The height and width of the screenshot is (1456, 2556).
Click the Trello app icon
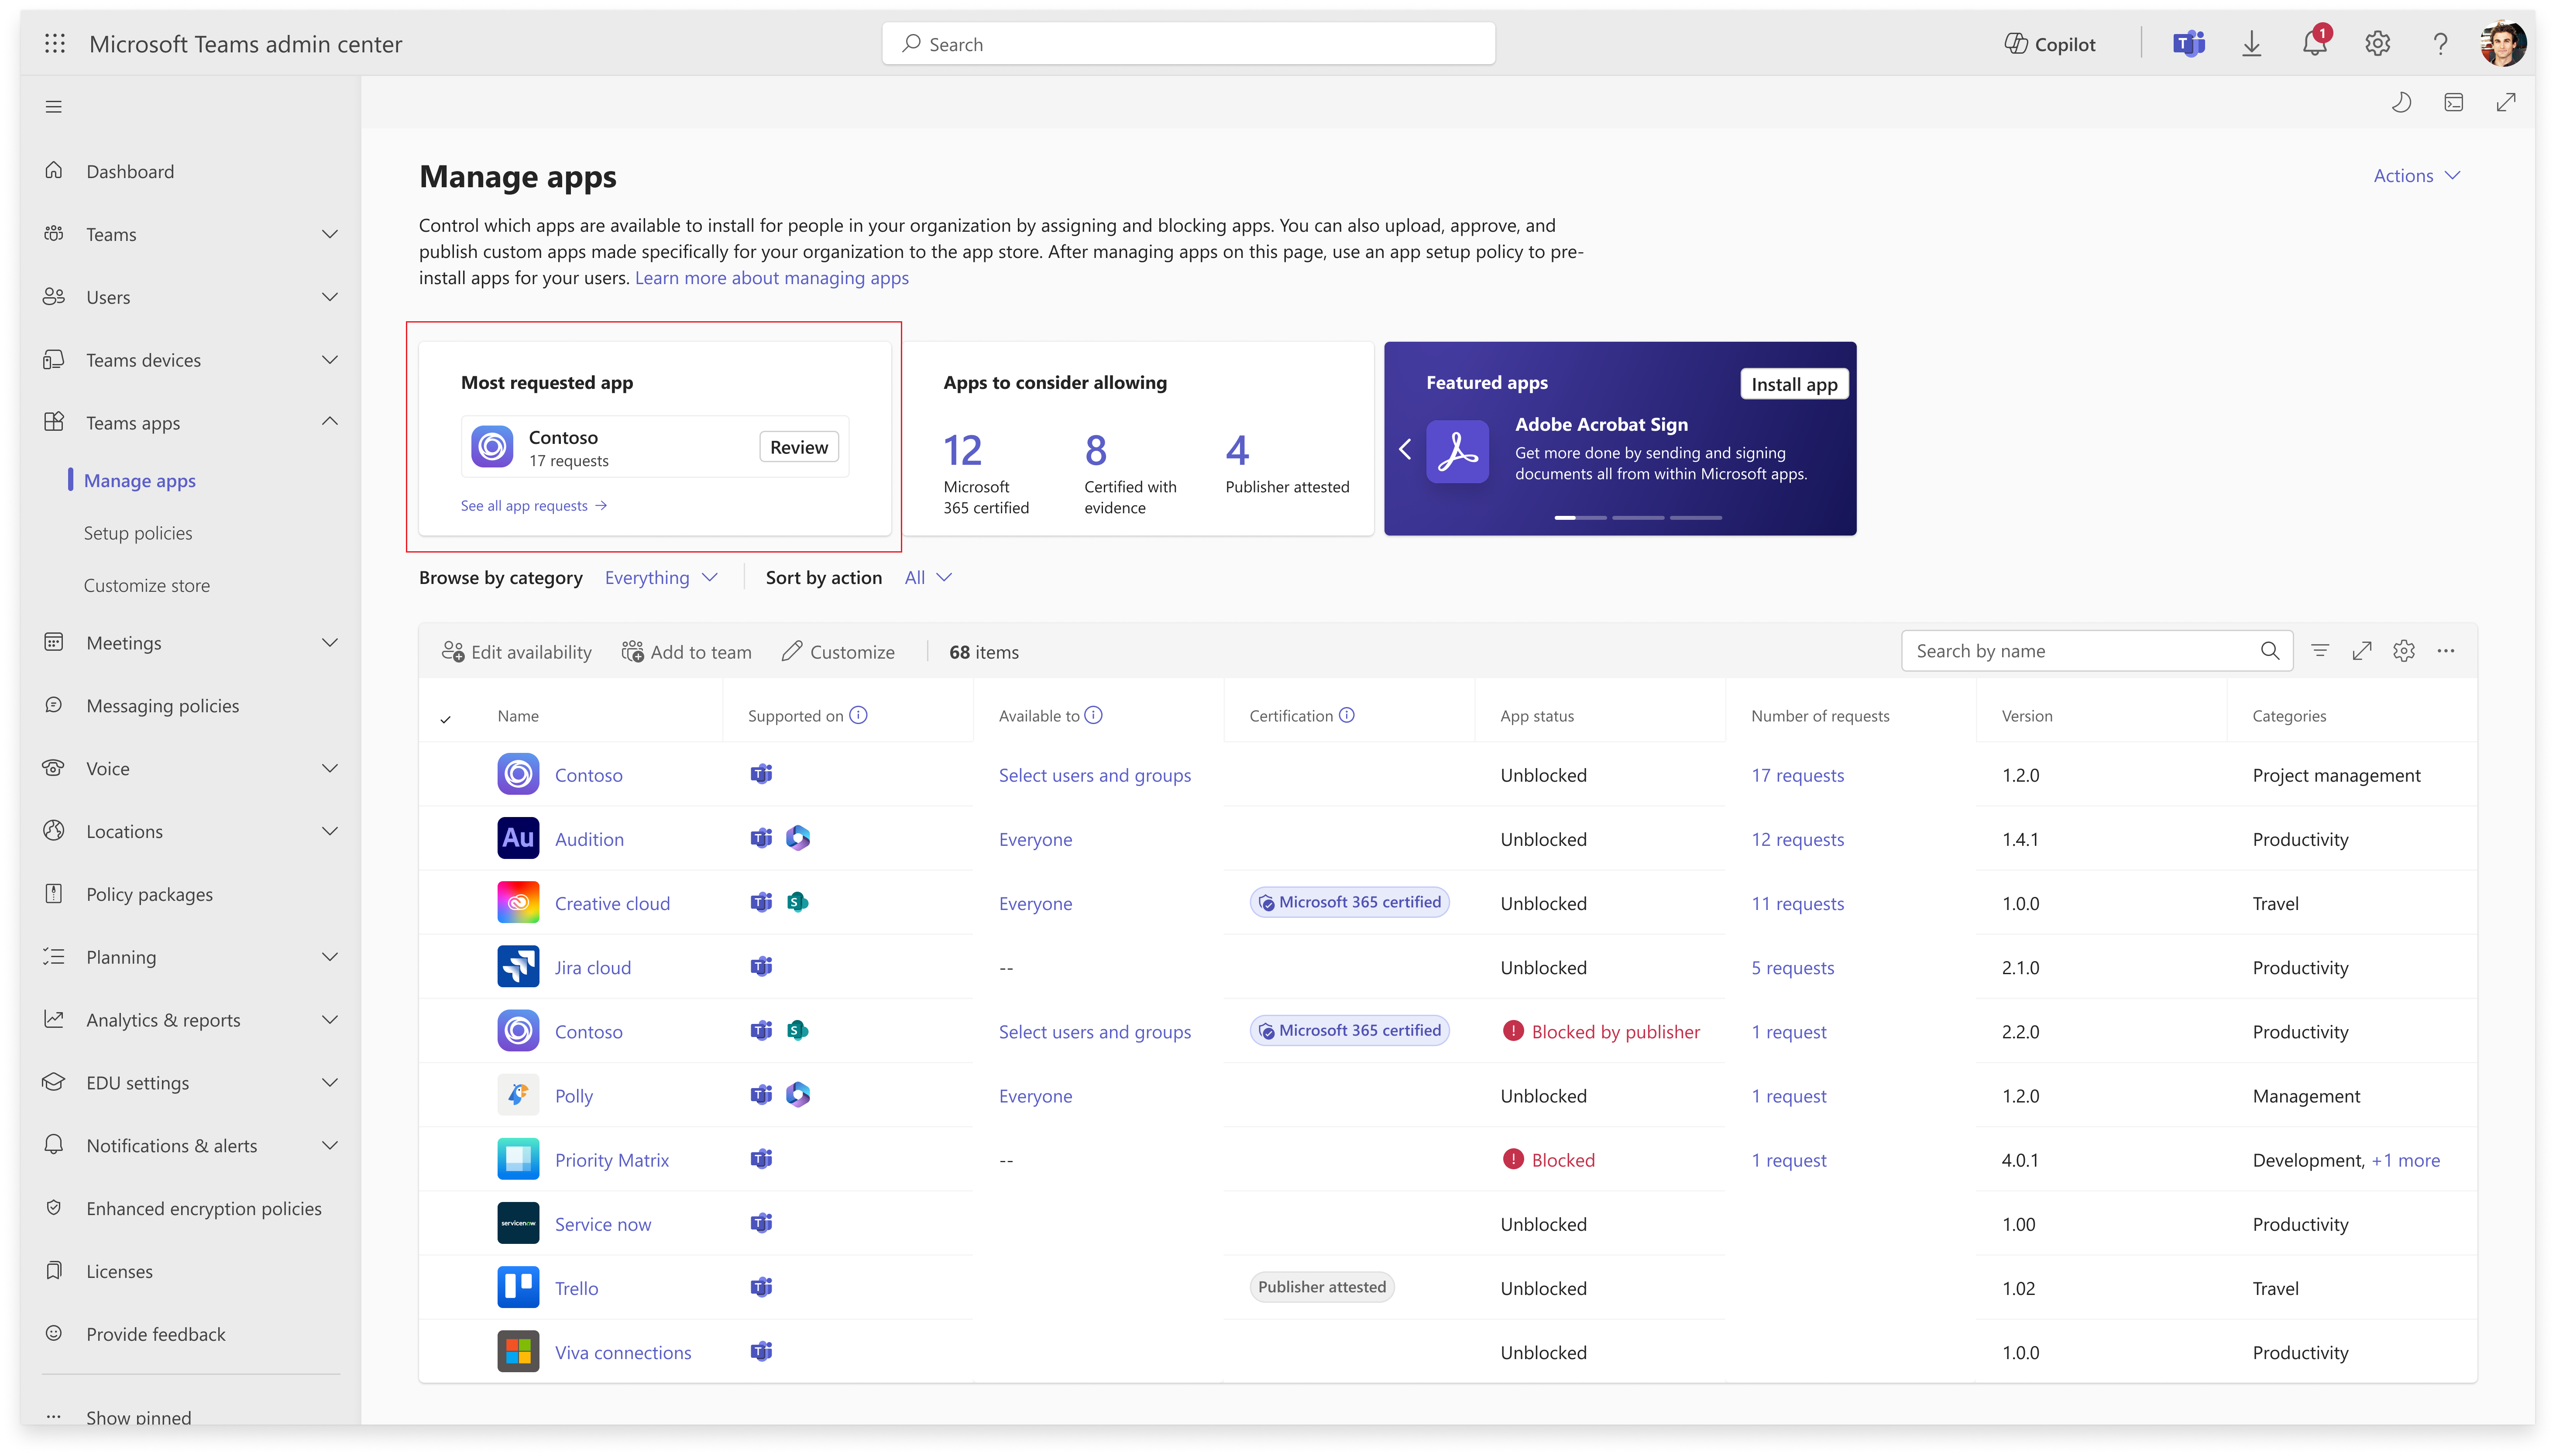(518, 1287)
